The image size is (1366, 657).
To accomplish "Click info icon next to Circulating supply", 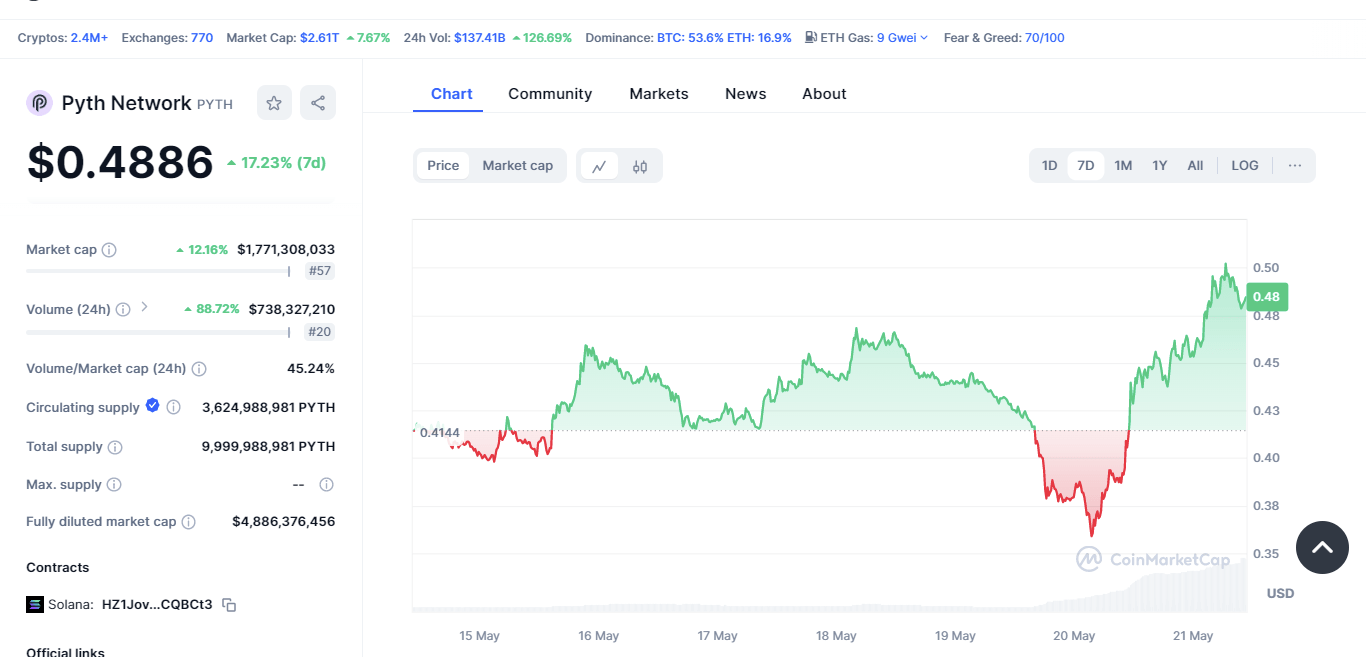I will pyautogui.click(x=173, y=407).
